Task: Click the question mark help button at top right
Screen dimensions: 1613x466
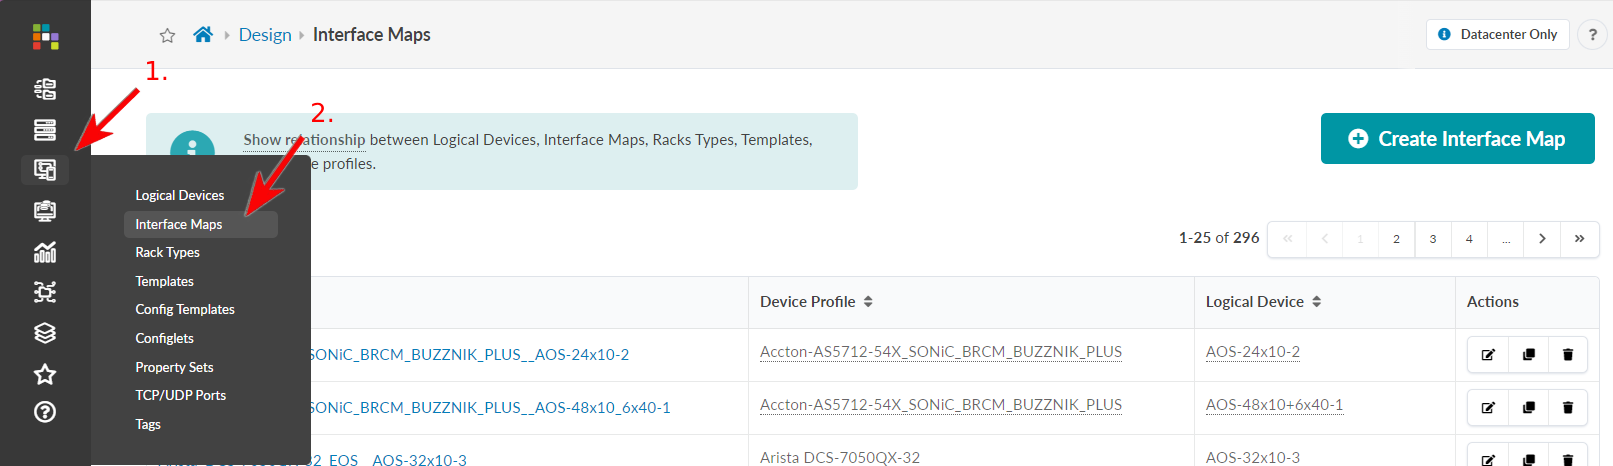Action: click(1592, 35)
